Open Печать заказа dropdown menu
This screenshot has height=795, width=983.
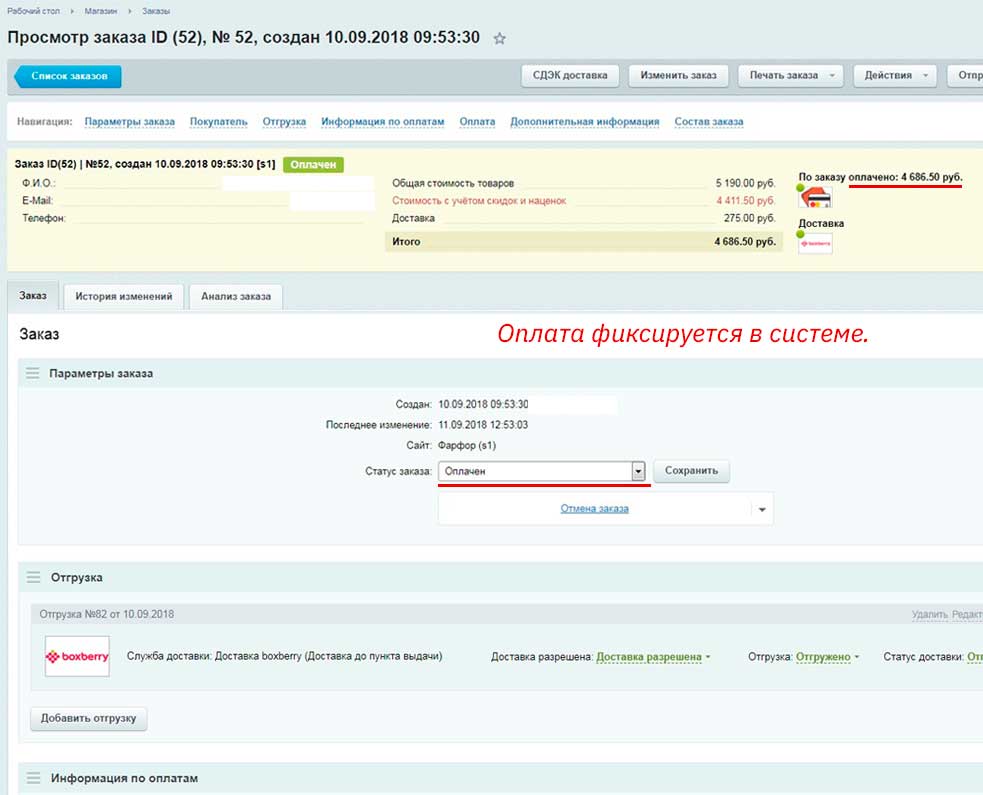coord(791,76)
